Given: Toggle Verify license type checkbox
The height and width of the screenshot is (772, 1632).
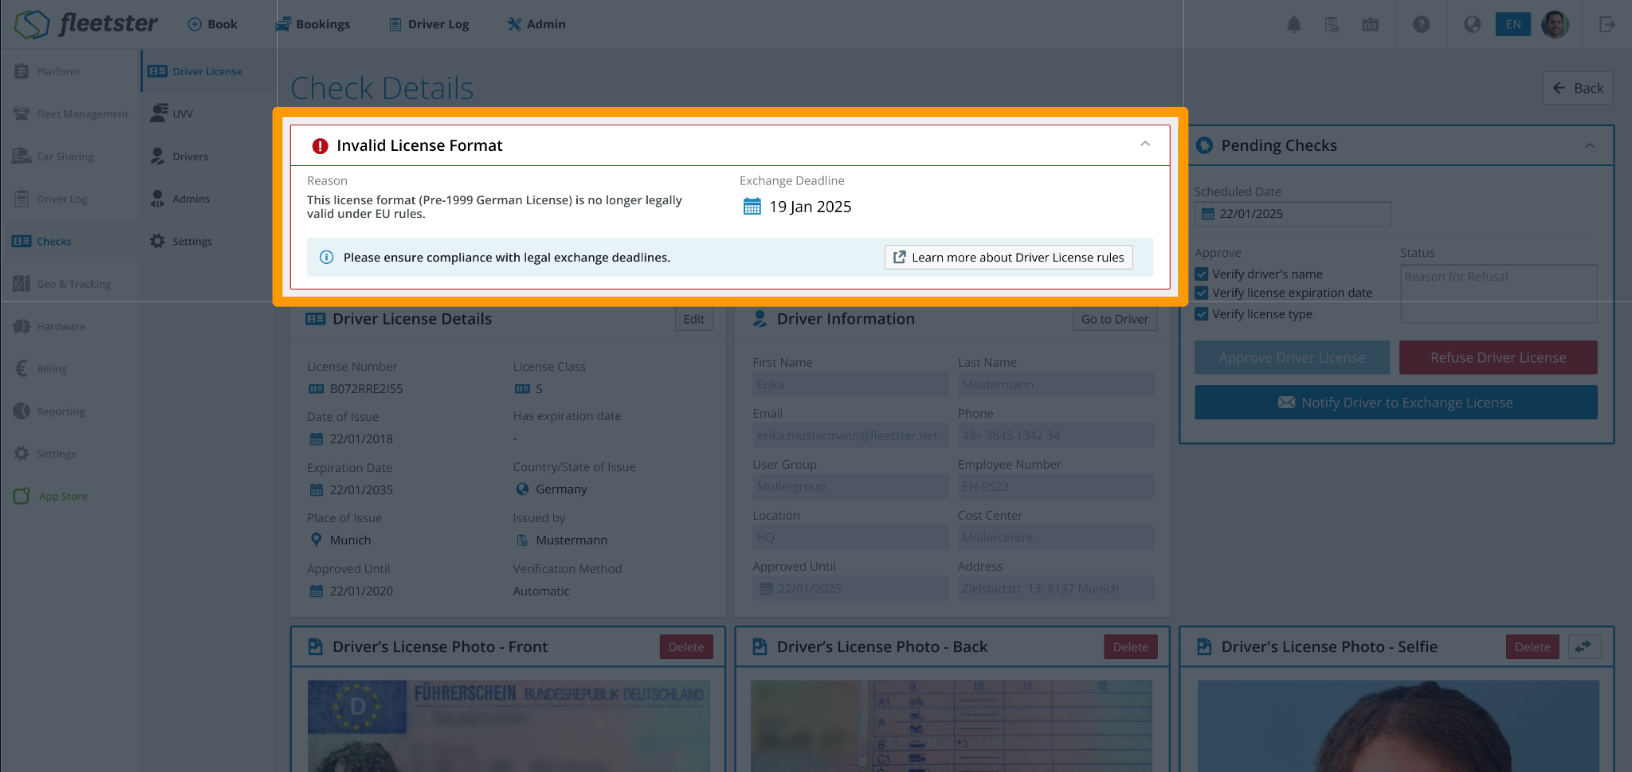Looking at the screenshot, I should click(x=1202, y=314).
